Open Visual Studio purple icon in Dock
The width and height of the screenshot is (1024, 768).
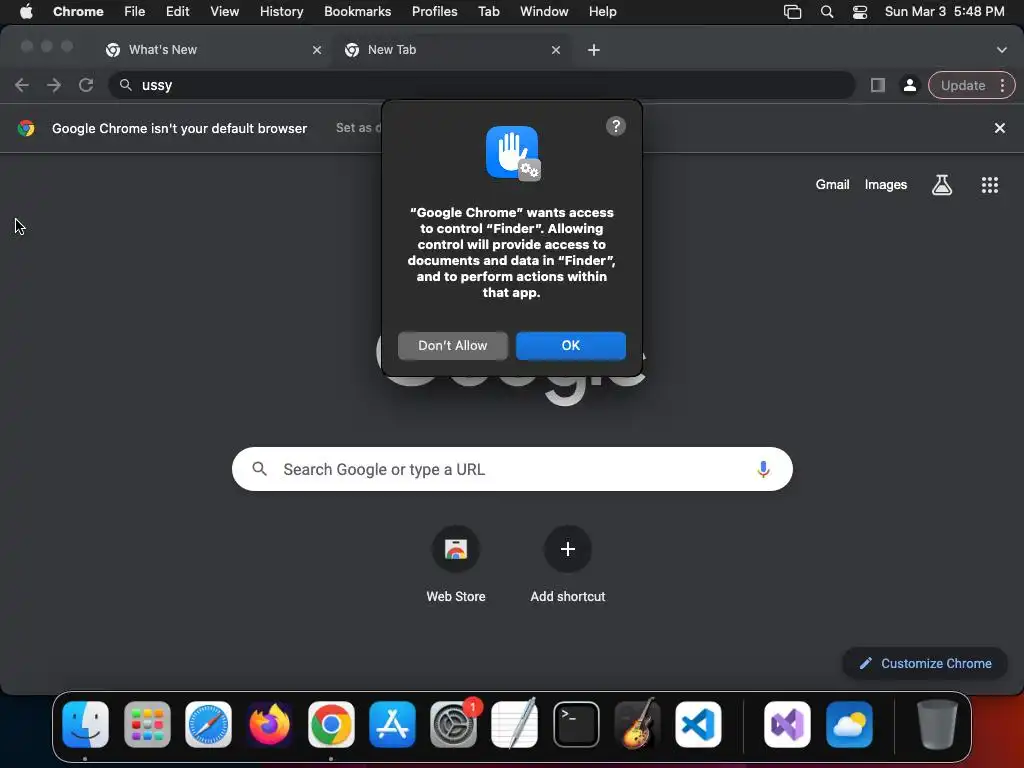click(x=788, y=724)
